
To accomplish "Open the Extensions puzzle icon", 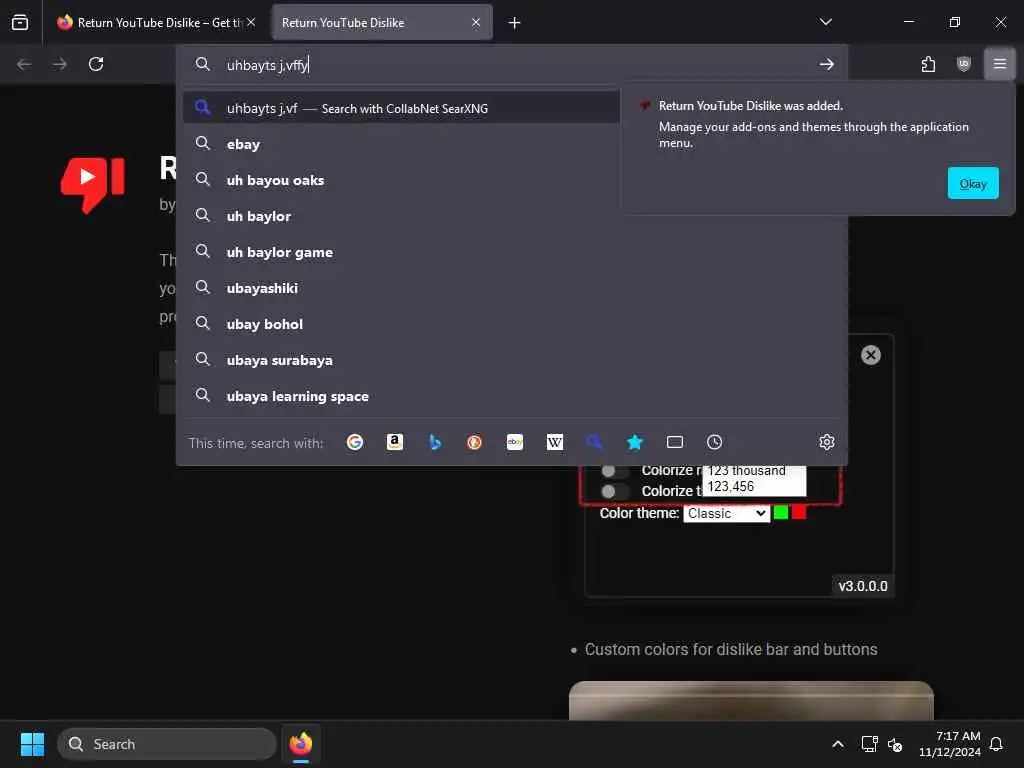I will coord(928,64).
